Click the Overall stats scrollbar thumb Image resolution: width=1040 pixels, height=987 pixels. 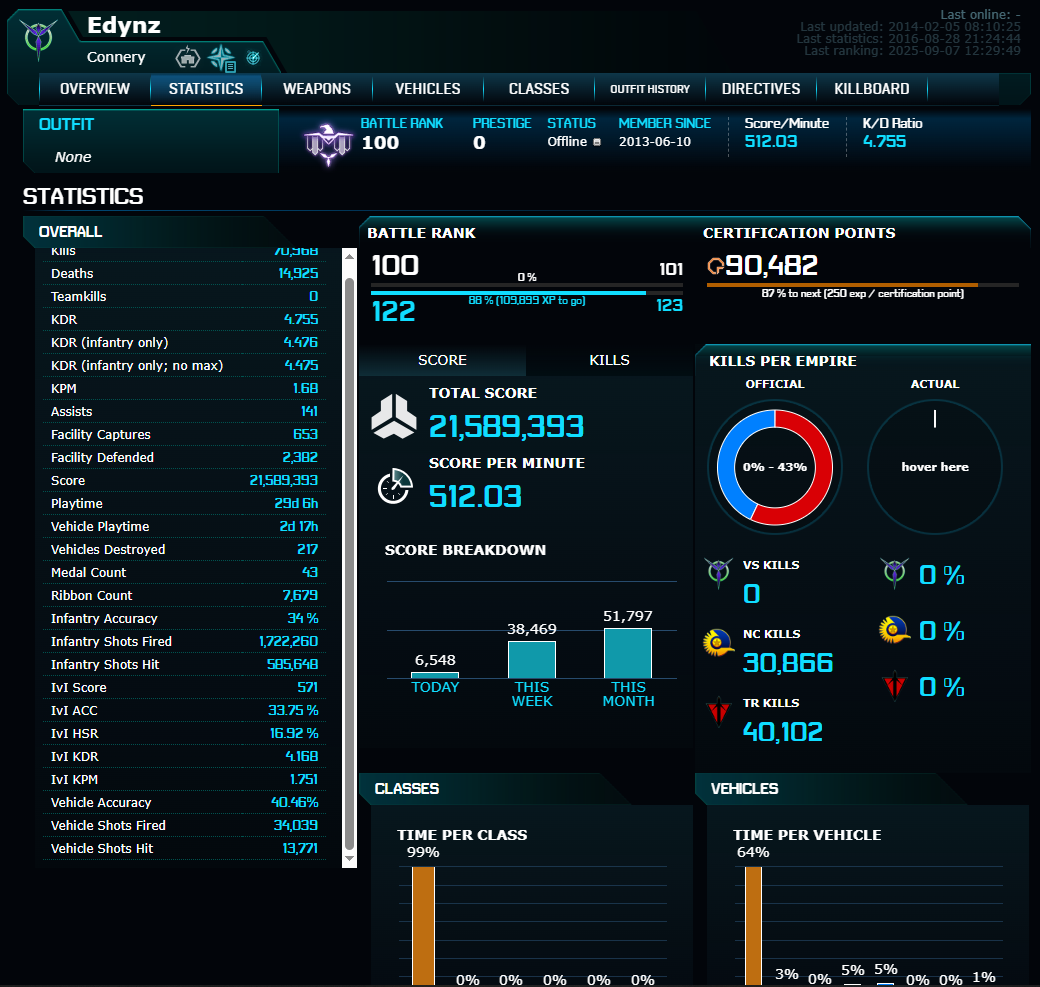(350, 564)
